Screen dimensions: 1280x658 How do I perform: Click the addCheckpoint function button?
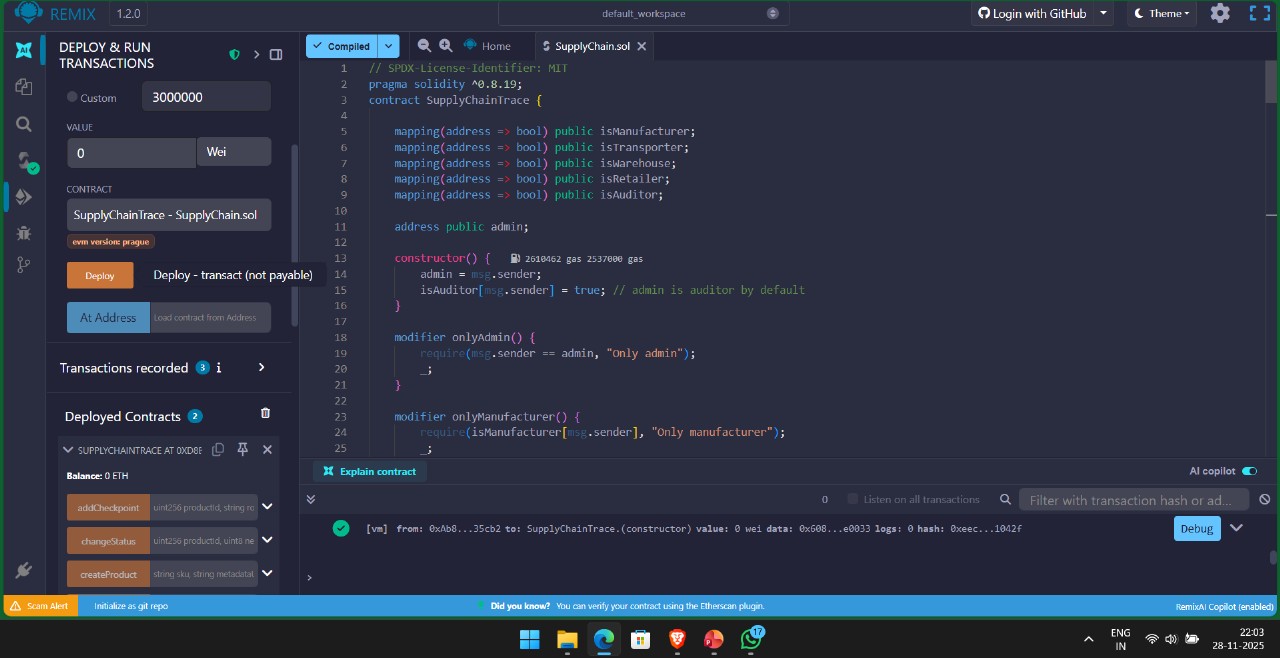pyautogui.click(x=108, y=507)
